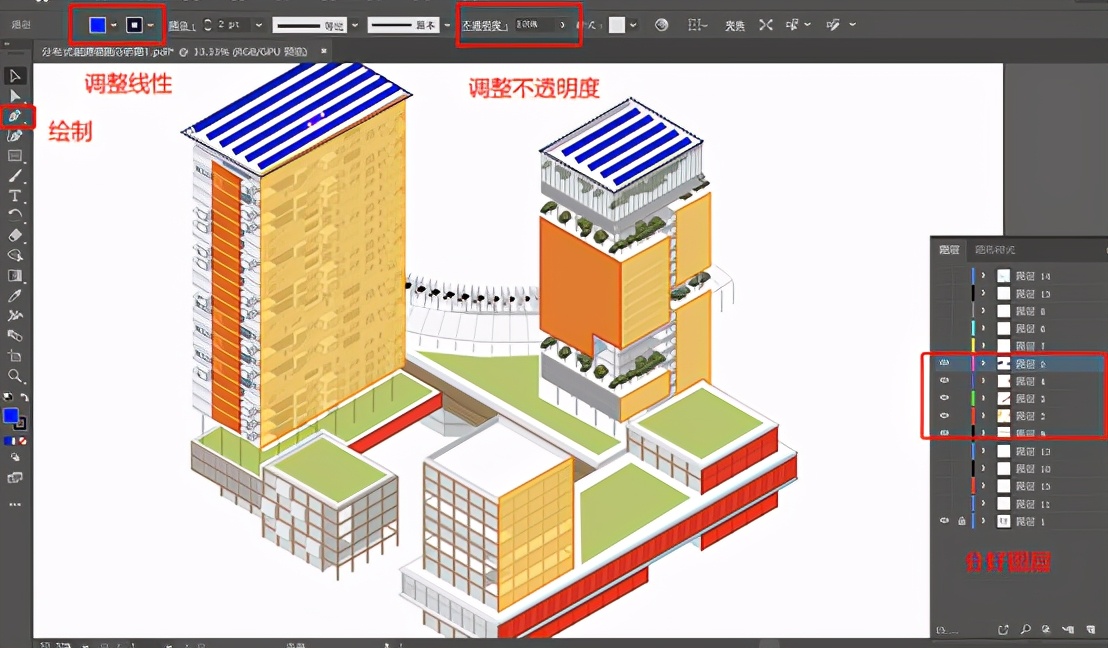Select the Selection tool arrow
This screenshot has height=648, width=1108.
(x=15, y=76)
